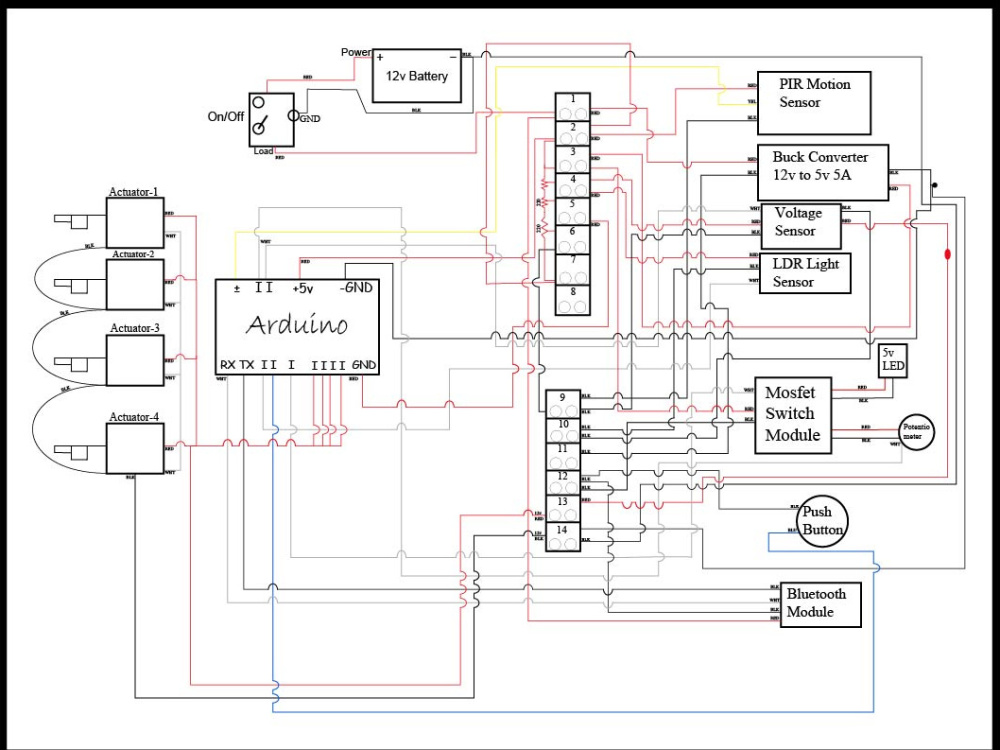The height and width of the screenshot is (750, 1000).
Task: Click terminal block number 4
Action: tap(573, 186)
